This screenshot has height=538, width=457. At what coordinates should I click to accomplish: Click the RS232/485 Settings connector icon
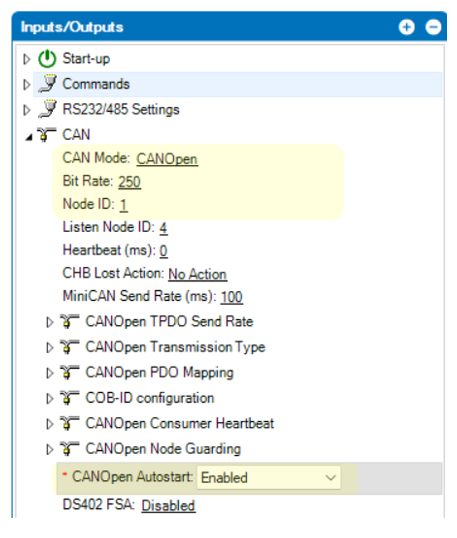pos(47,109)
